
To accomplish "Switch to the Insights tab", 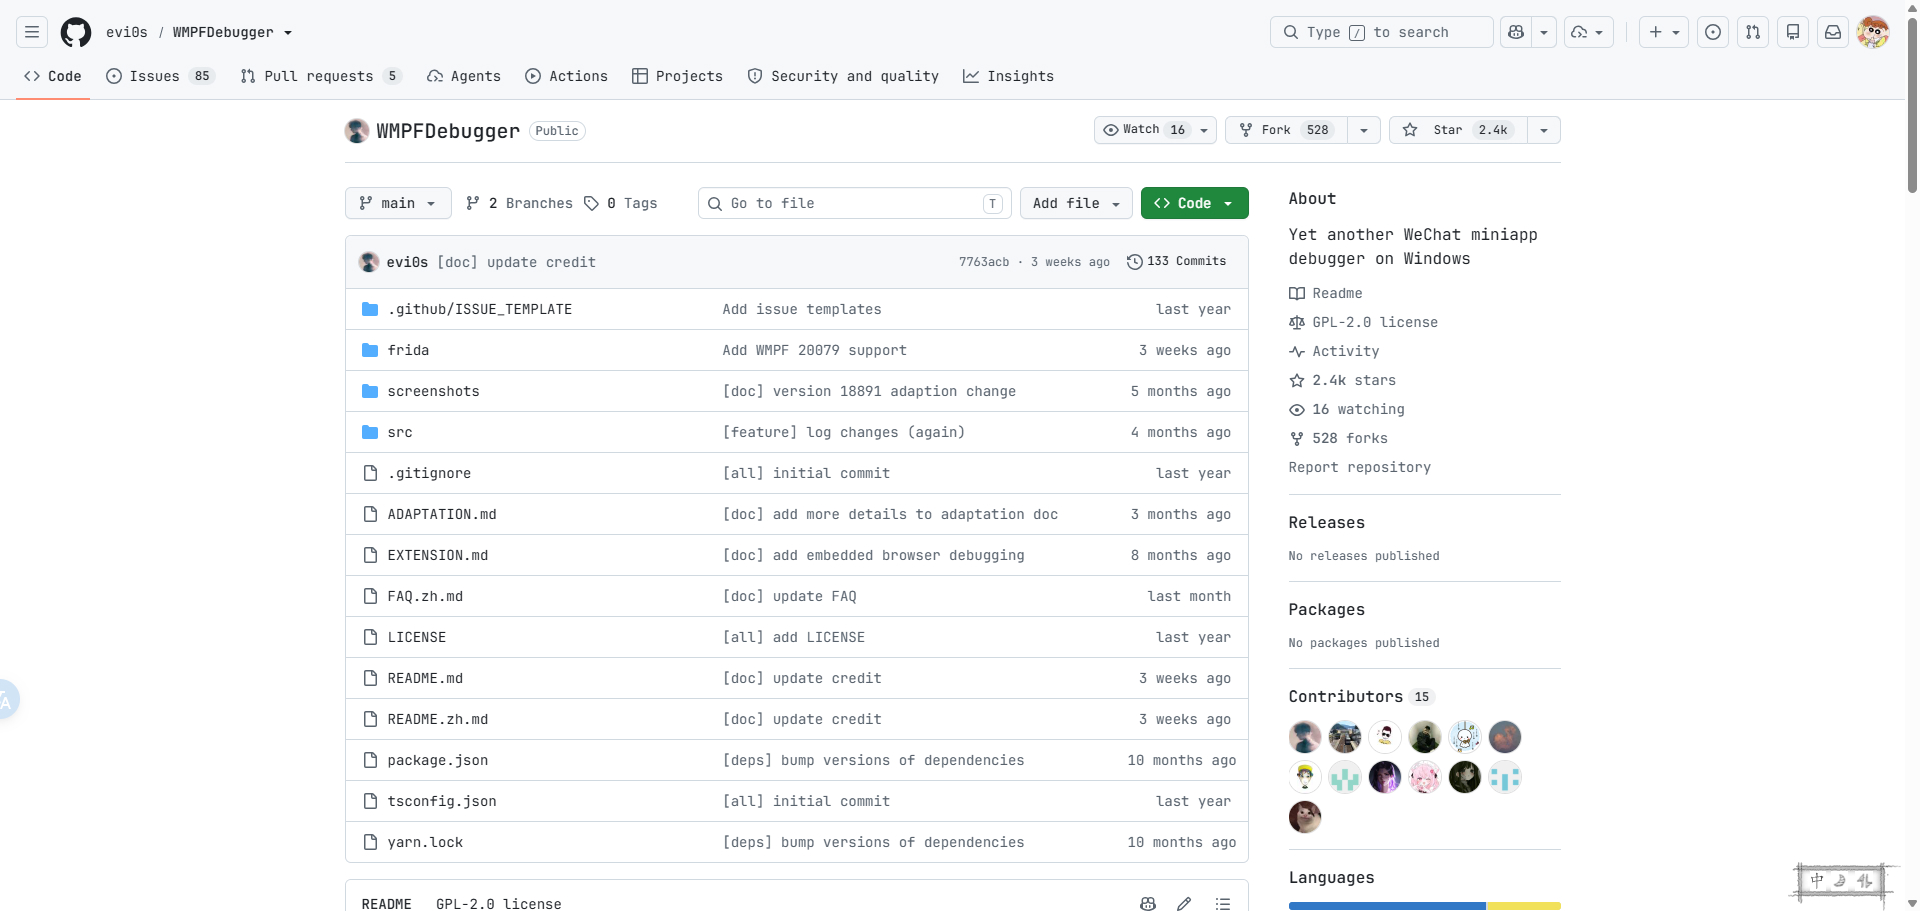I will 1008,76.
